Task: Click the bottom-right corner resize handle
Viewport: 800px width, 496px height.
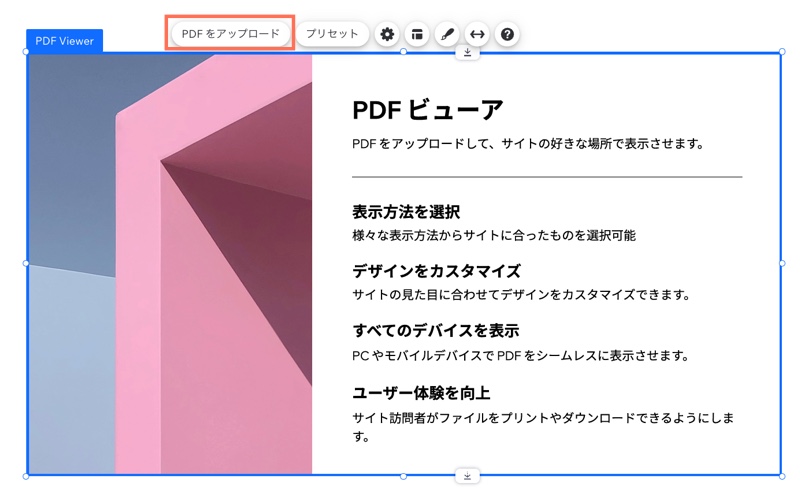Action: click(782, 476)
